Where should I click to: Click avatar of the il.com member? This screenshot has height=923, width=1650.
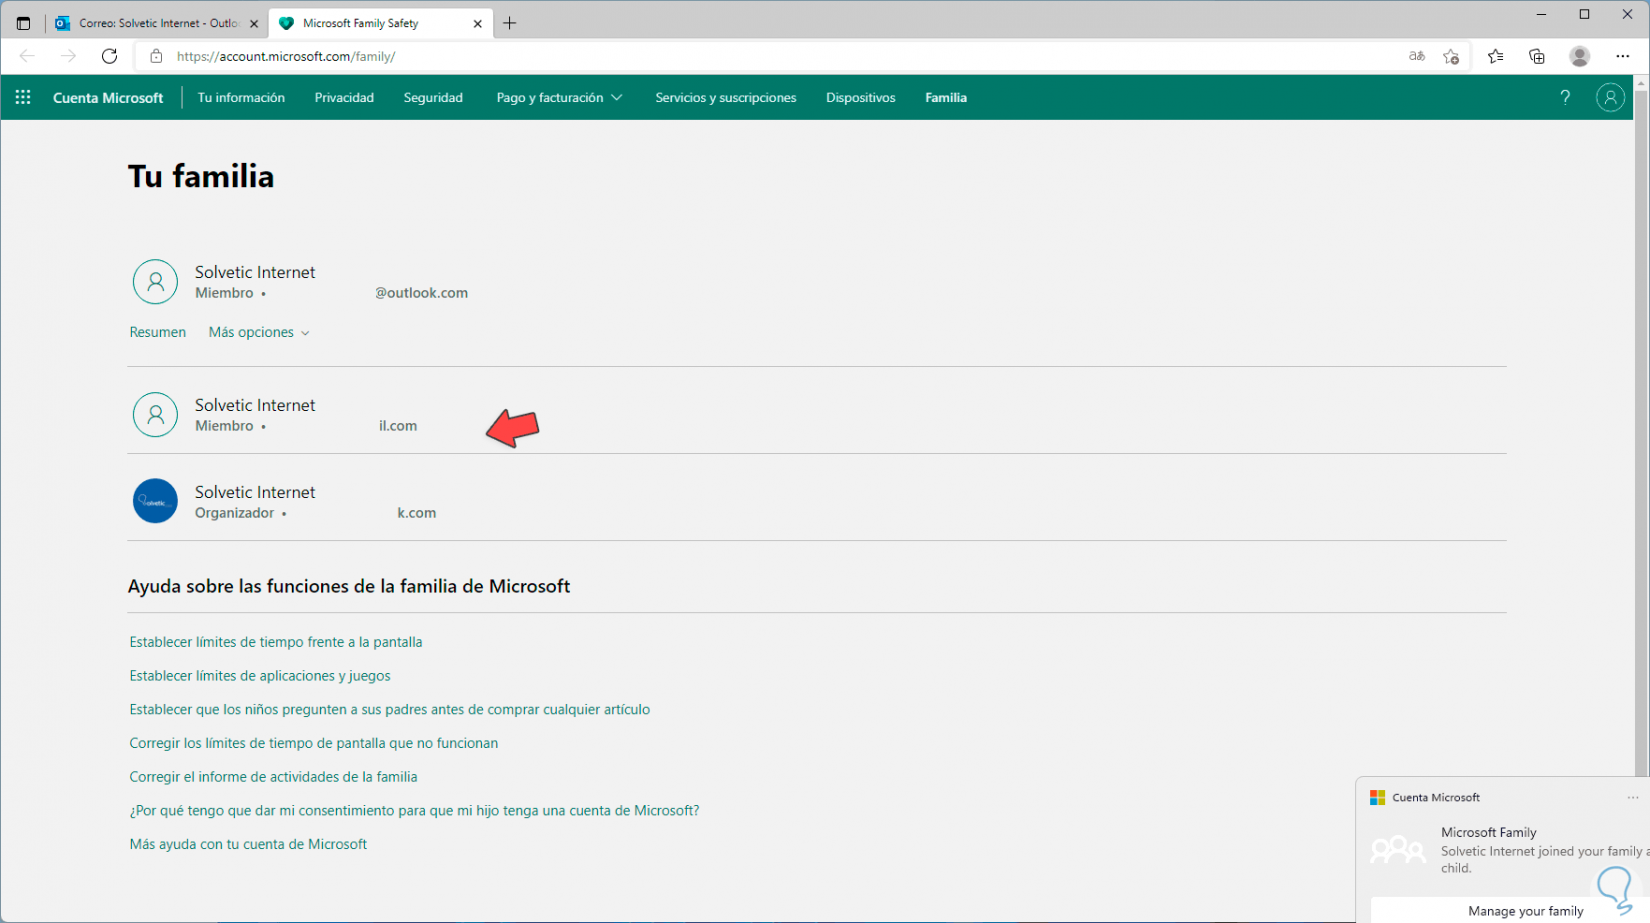155,415
